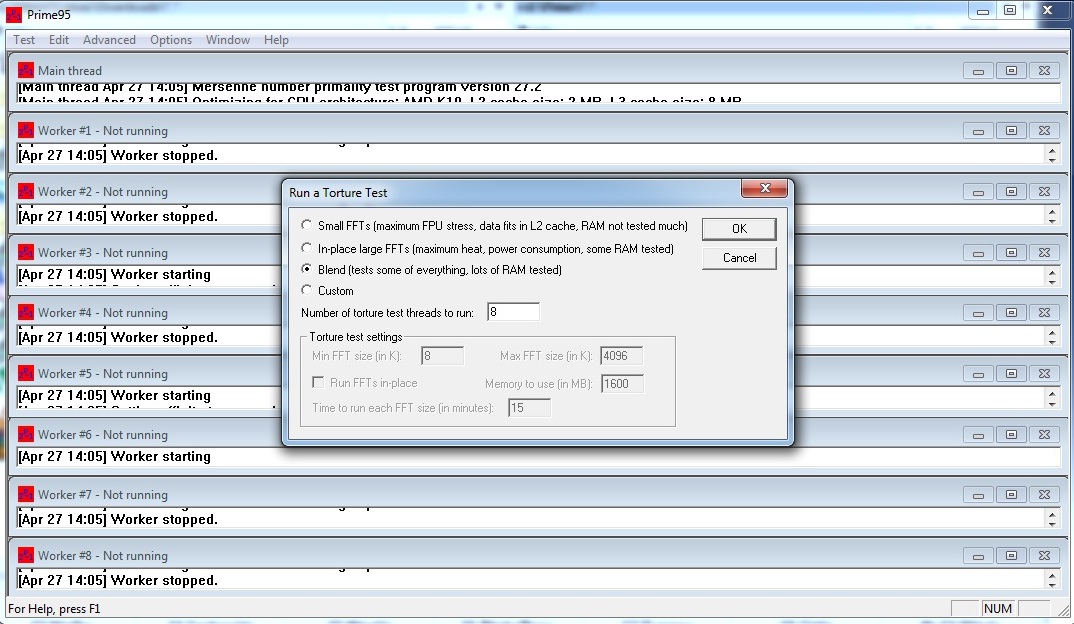
Task: Open the Window menu
Action: (227, 40)
